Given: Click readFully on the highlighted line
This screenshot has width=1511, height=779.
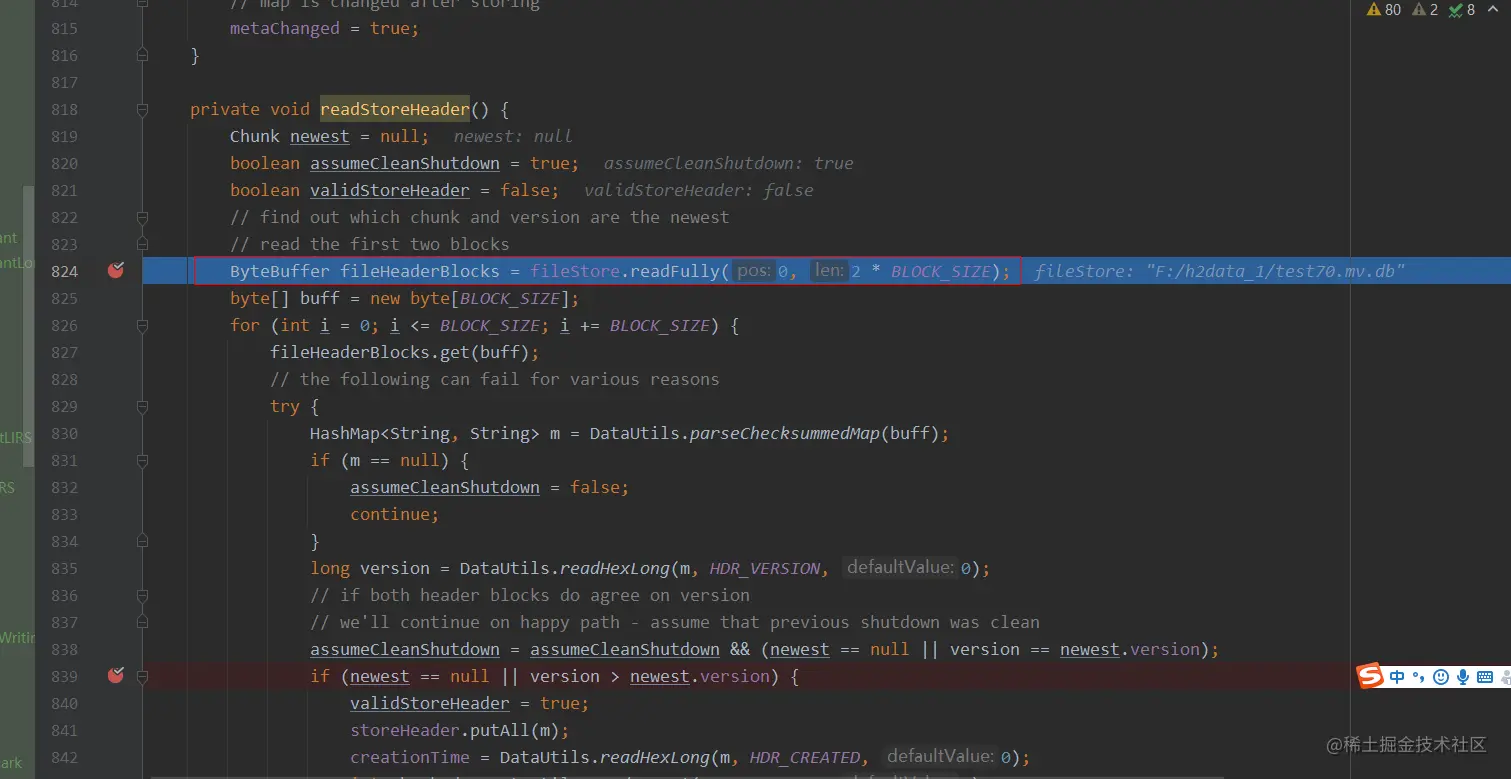Looking at the screenshot, I should coord(674,271).
